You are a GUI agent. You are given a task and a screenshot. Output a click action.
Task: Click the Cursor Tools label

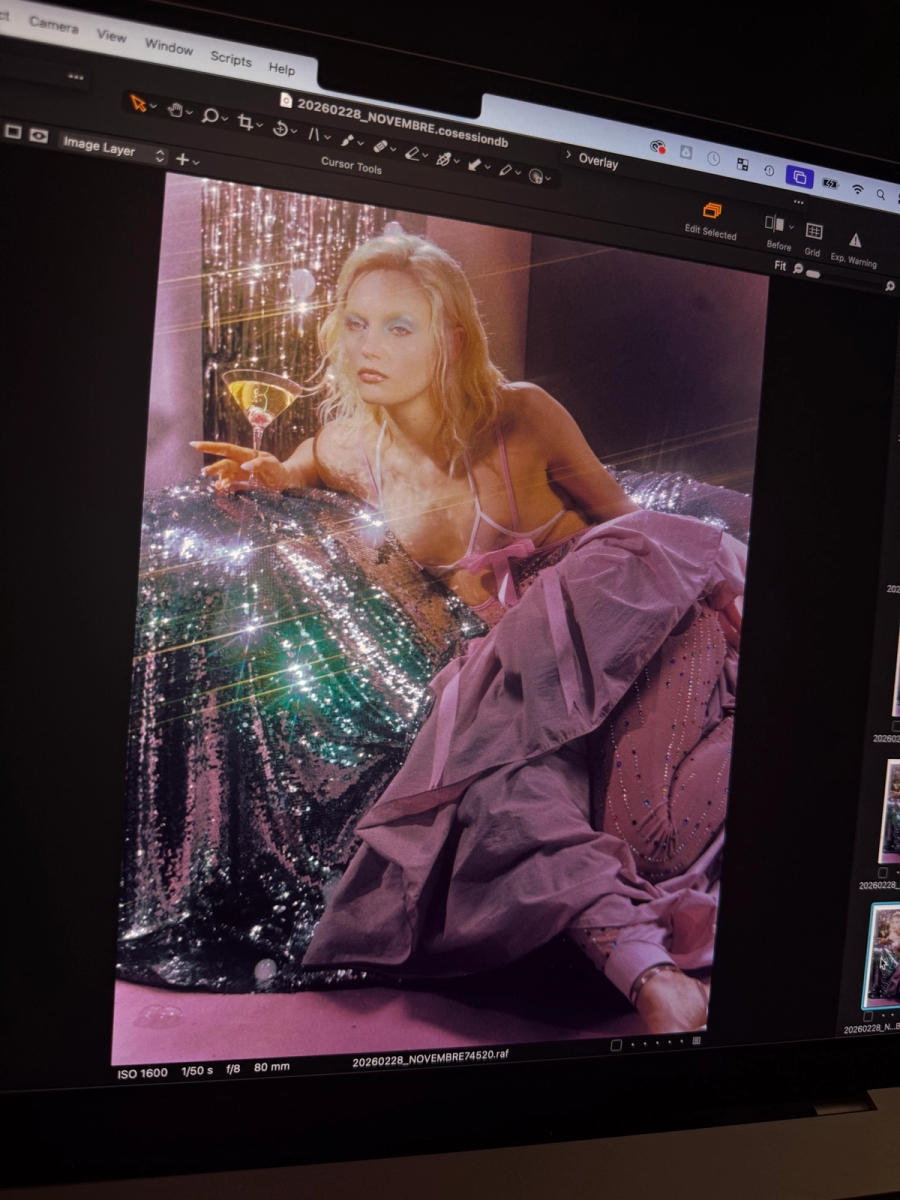(x=351, y=168)
